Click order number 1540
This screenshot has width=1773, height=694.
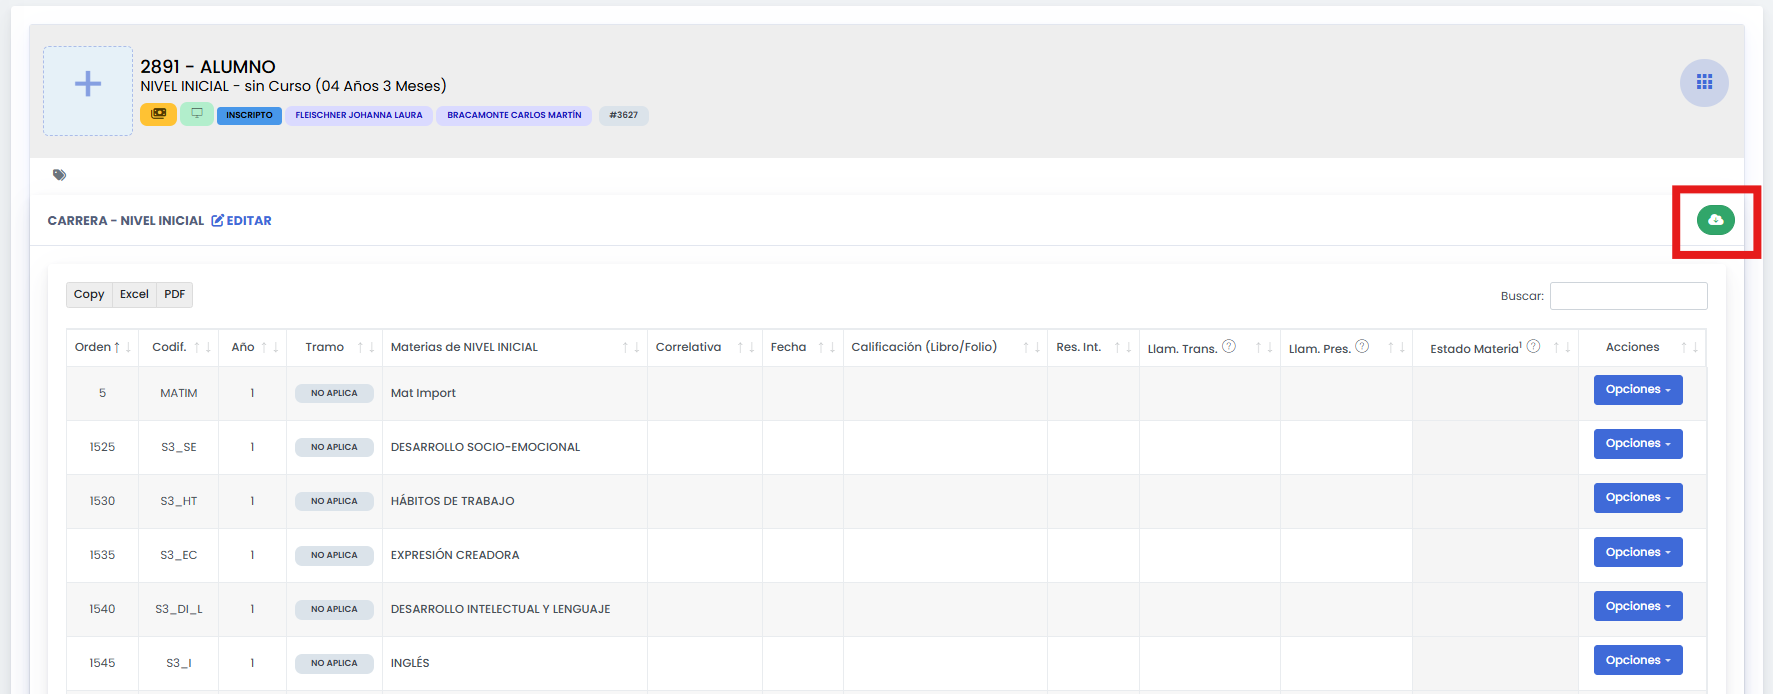[x=102, y=609]
